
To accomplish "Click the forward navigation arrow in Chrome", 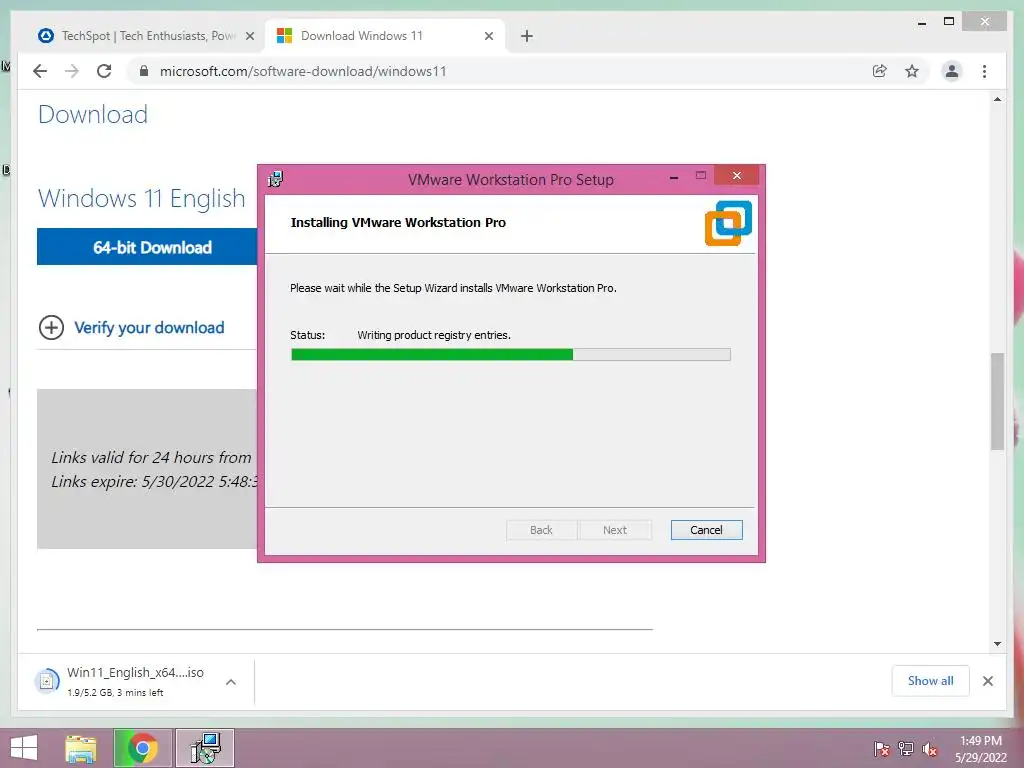I will point(72,71).
